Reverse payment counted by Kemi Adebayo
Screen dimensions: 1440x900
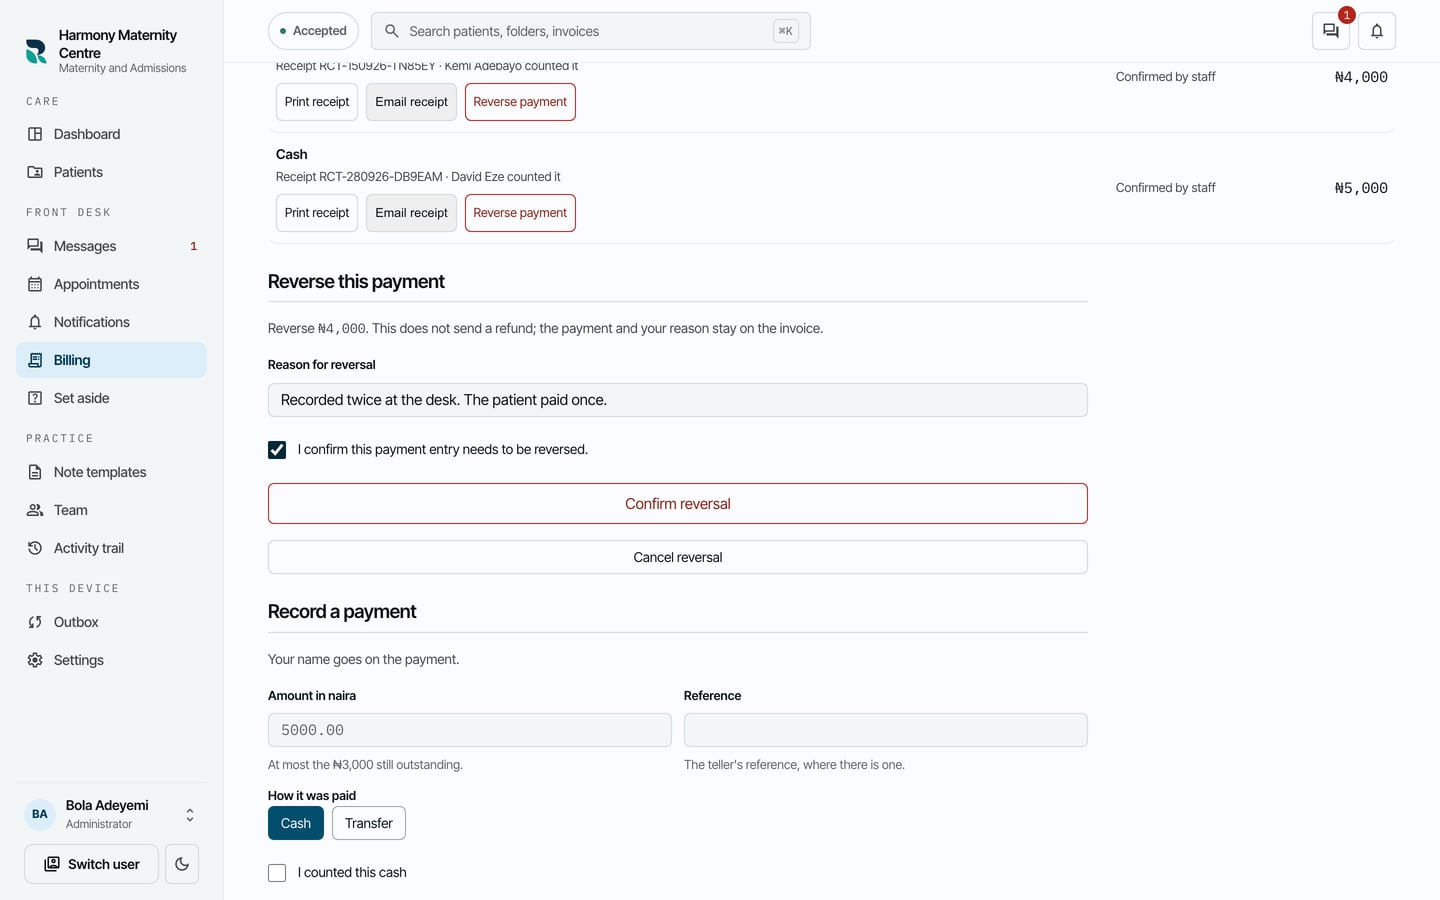(x=520, y=102)
